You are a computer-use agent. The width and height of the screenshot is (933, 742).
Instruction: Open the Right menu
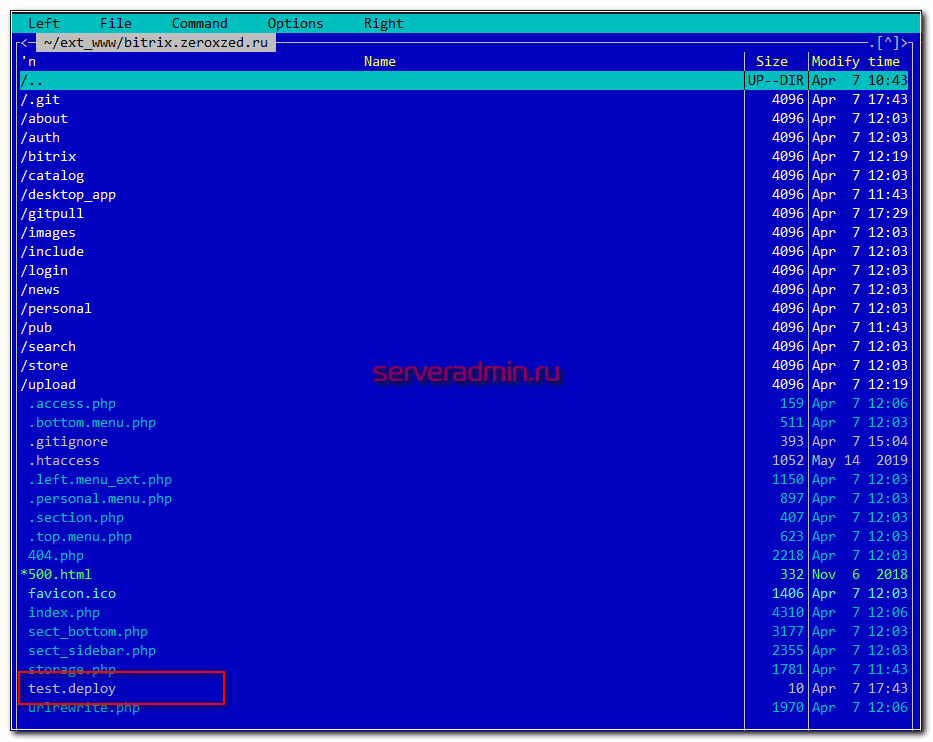click(383, 23)
